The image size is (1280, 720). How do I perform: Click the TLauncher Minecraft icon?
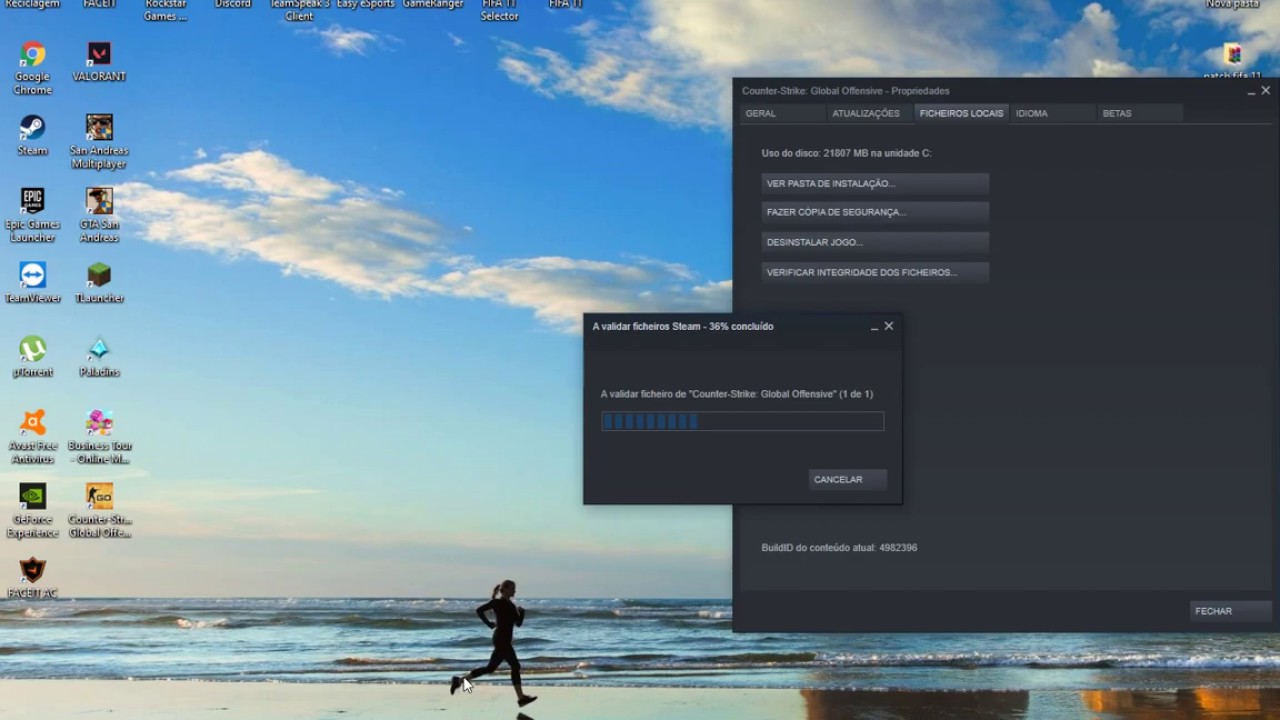[x=99, y=283]
